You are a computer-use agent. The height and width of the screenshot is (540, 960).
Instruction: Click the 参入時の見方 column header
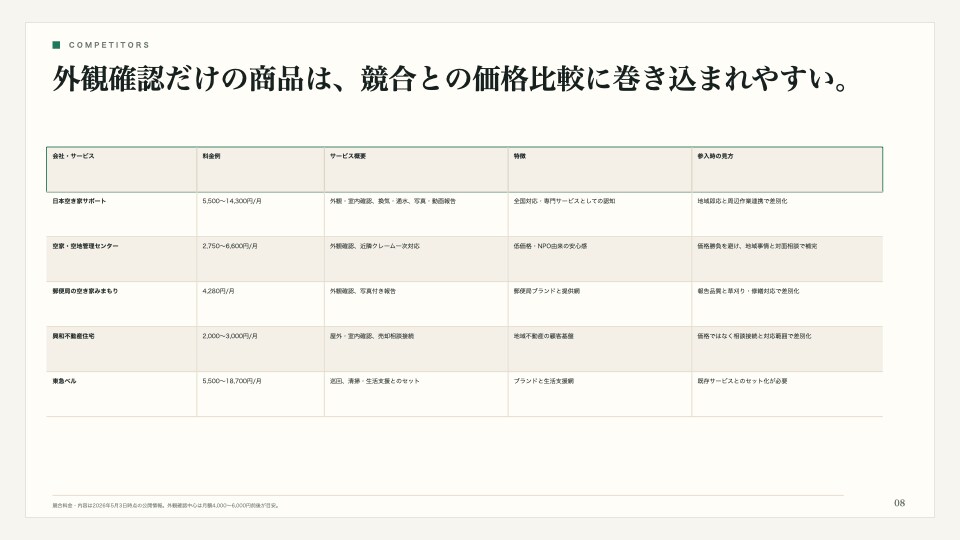(x=787, y=170)
